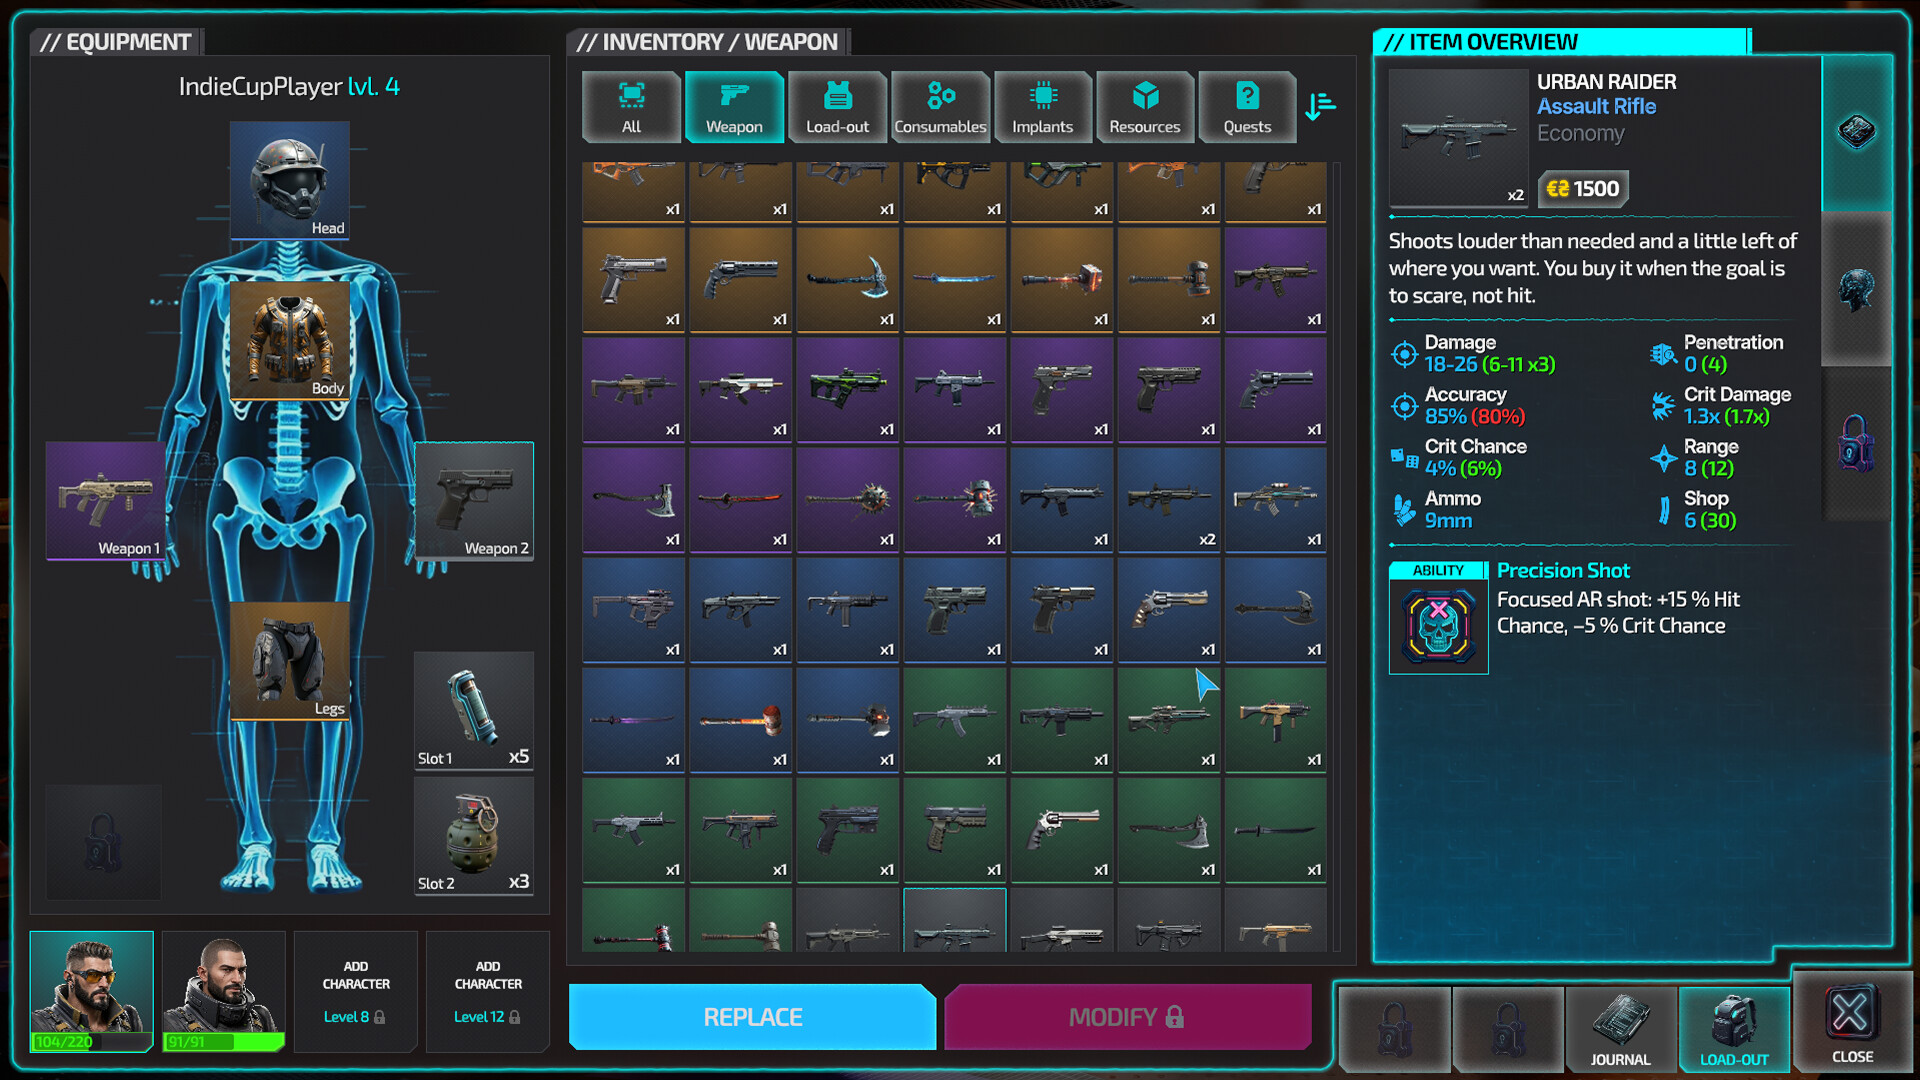This screenshot has height=1080, width=1920.
Task: Open the Journal panel
Action: pos(1620,1029)
